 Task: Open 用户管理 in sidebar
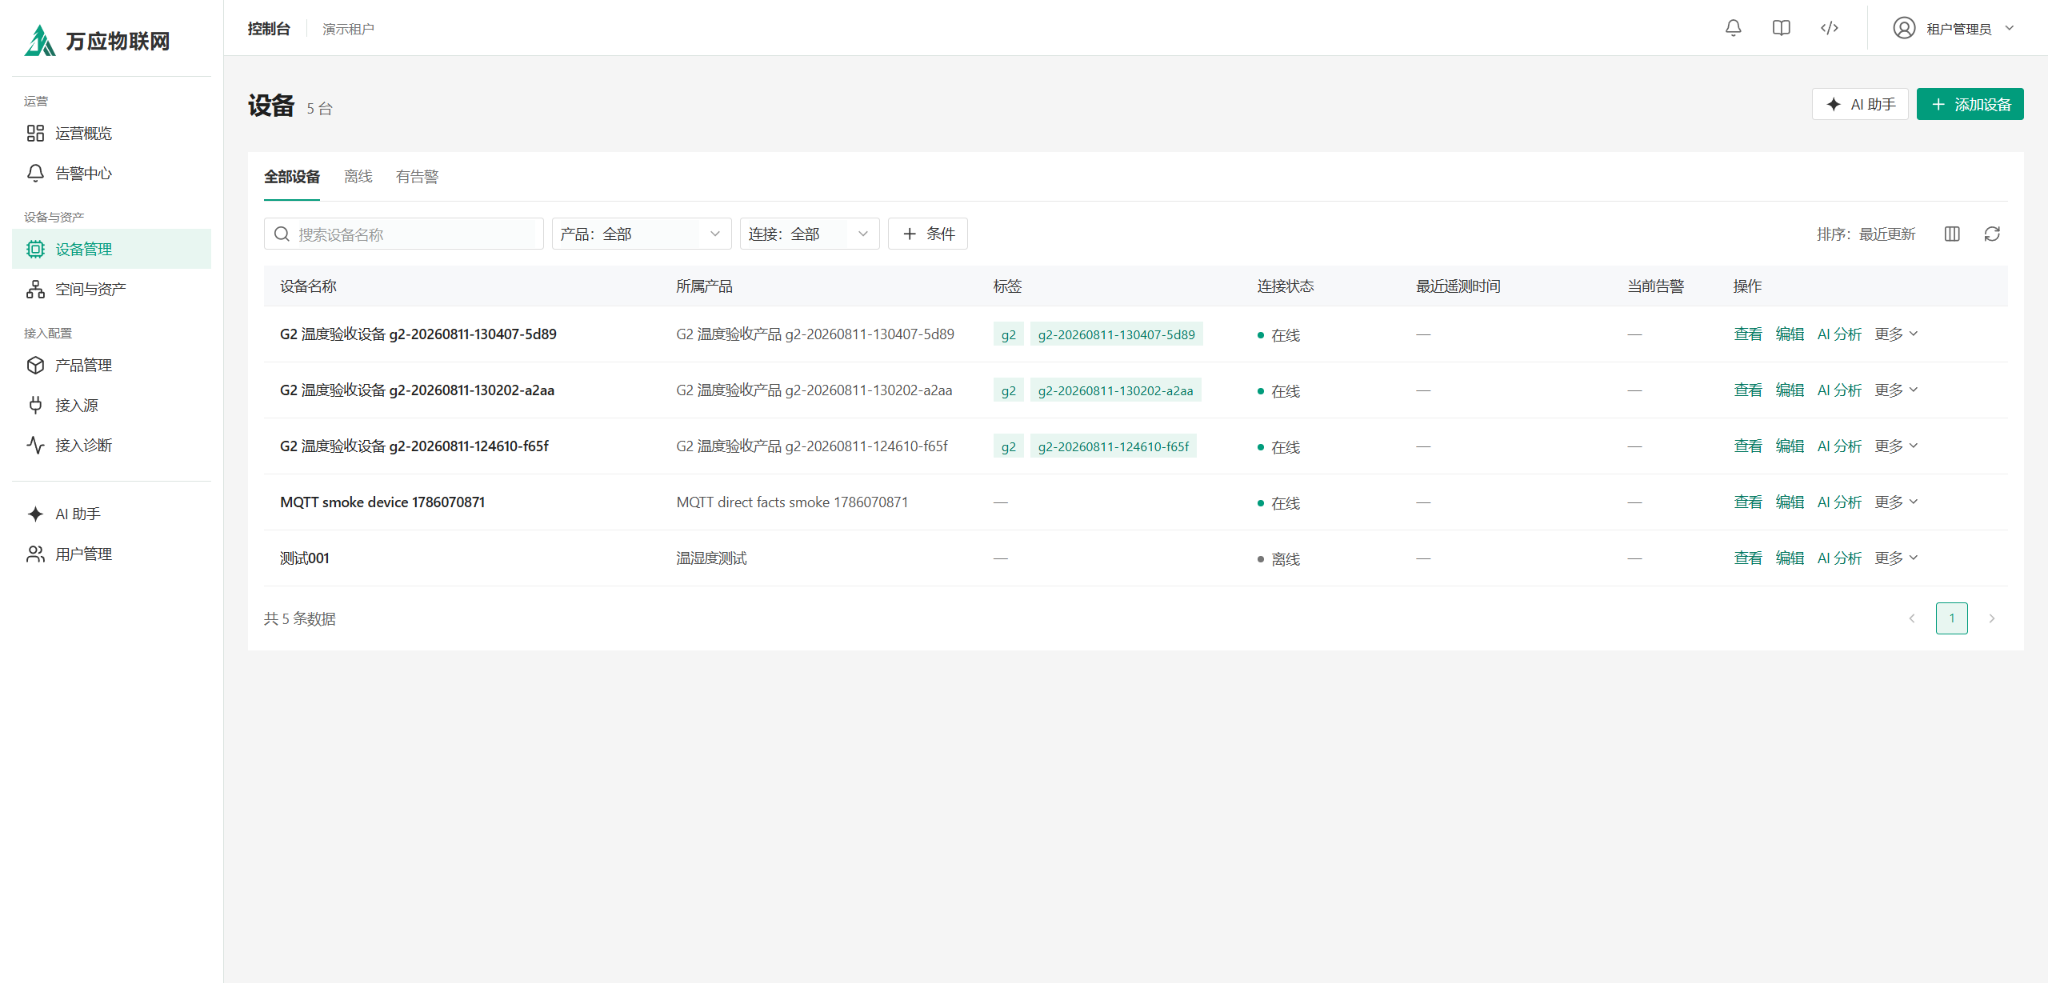(111, 554)
